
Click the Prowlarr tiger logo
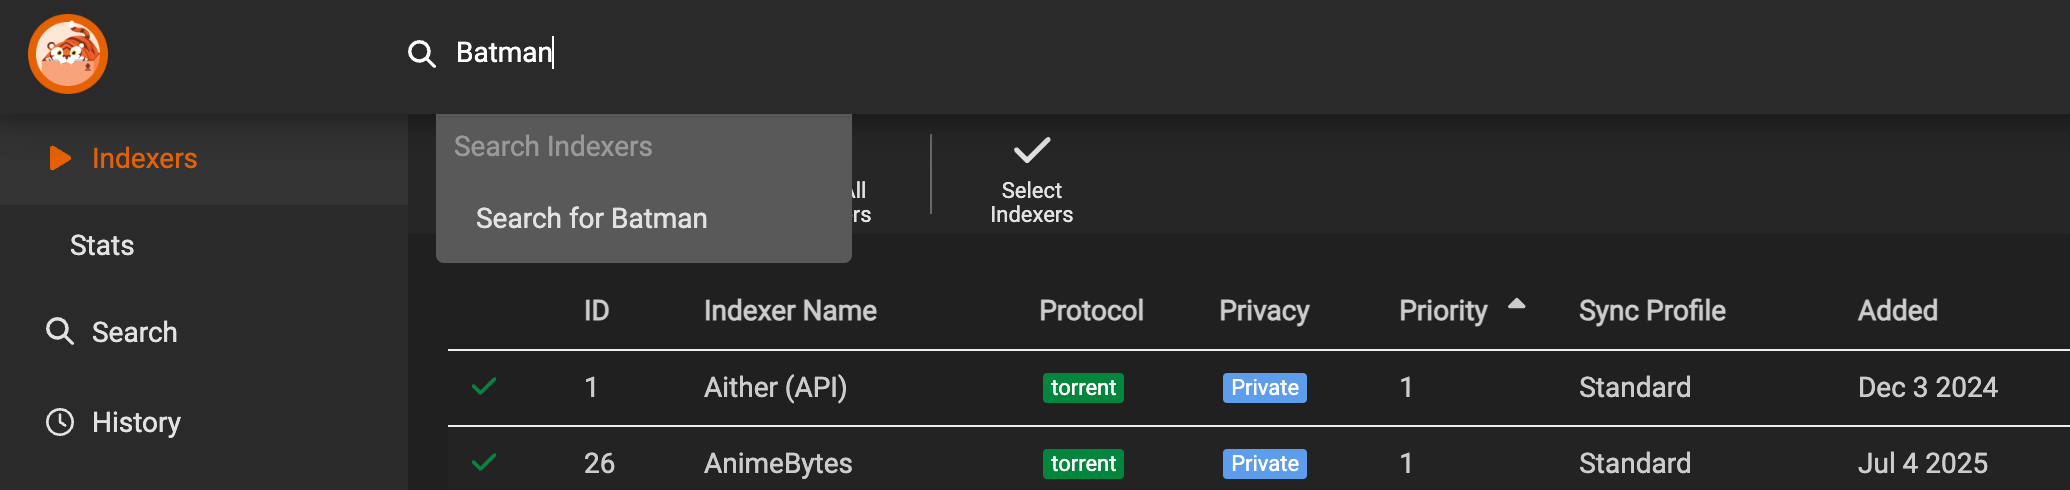coord(68,54)
